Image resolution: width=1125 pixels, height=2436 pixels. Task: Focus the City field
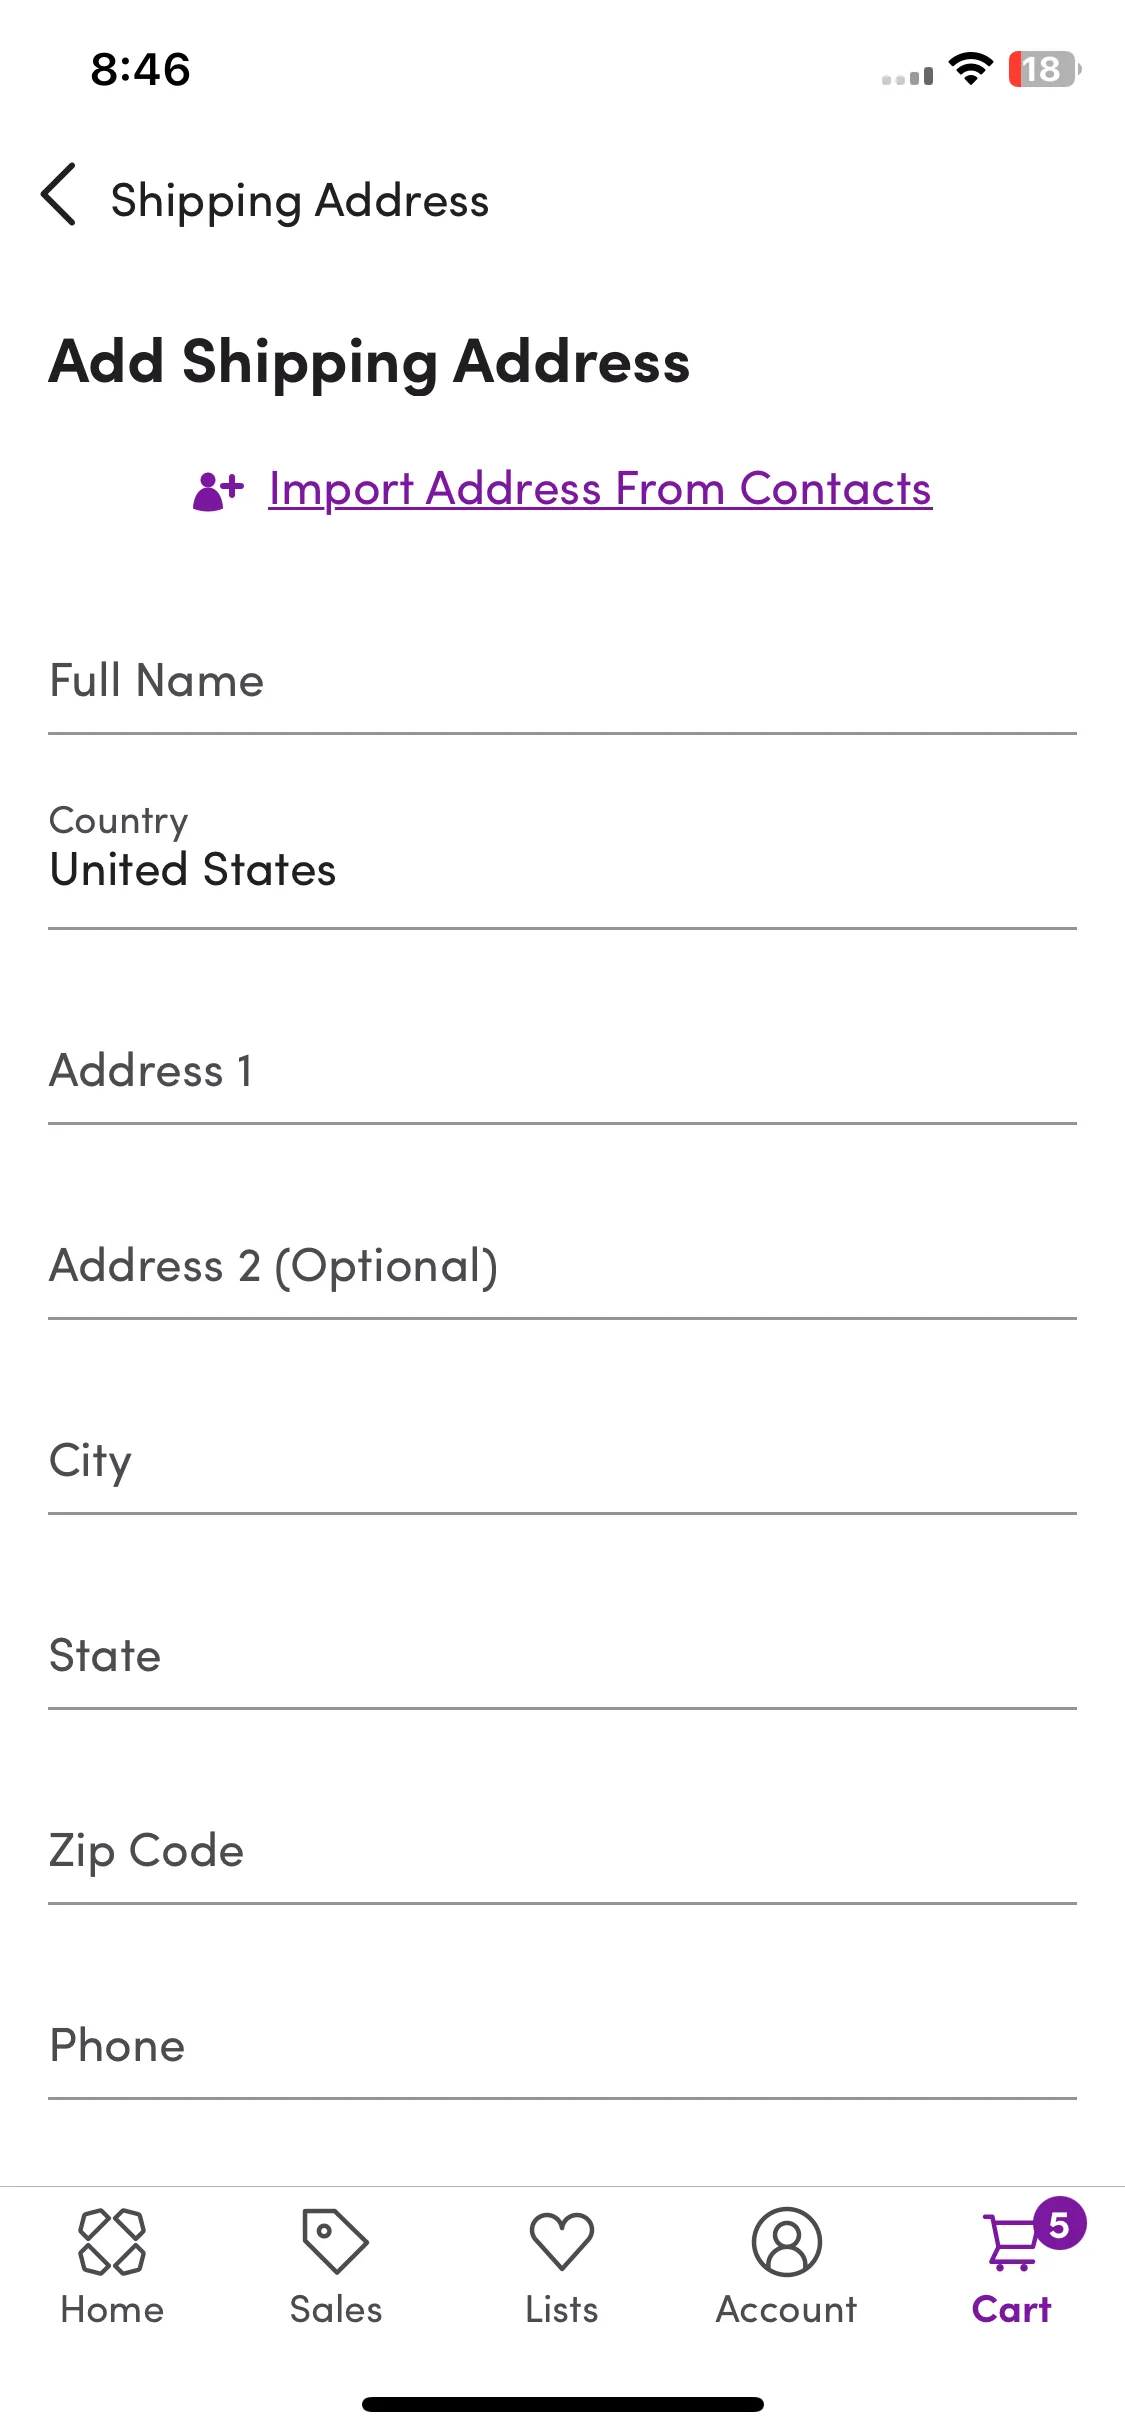(562, 1460)
